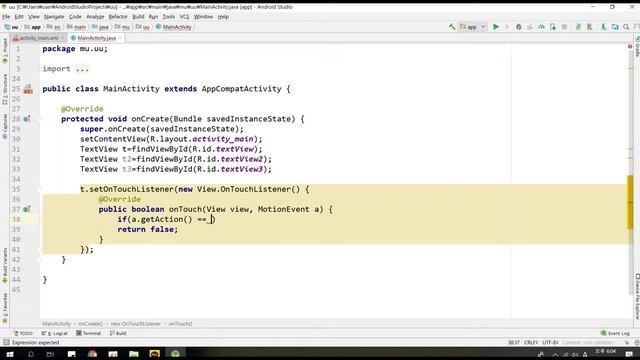
Task: Open the Run menu
Action: point(153,17)
